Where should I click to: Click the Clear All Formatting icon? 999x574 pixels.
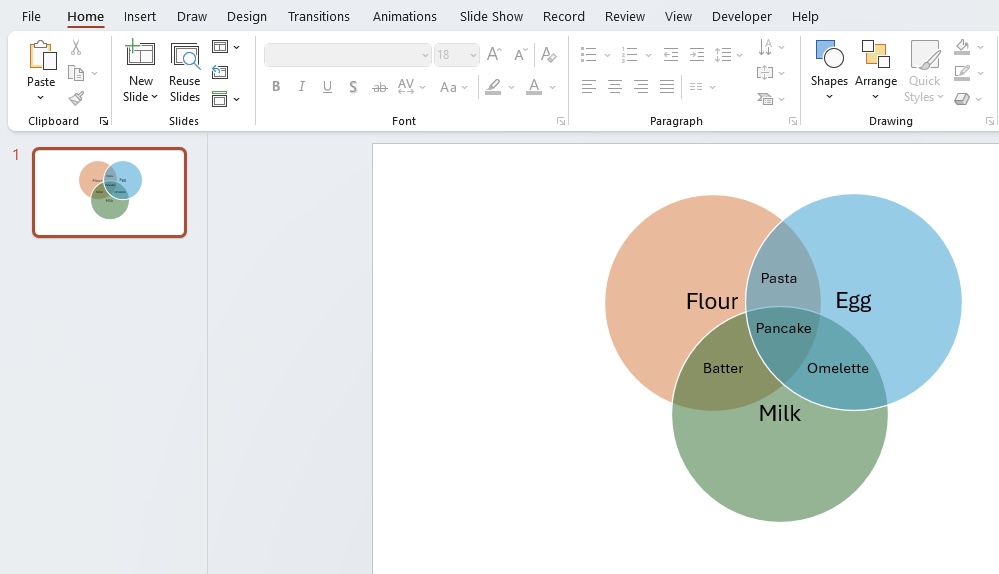click(x=549, y=55)
